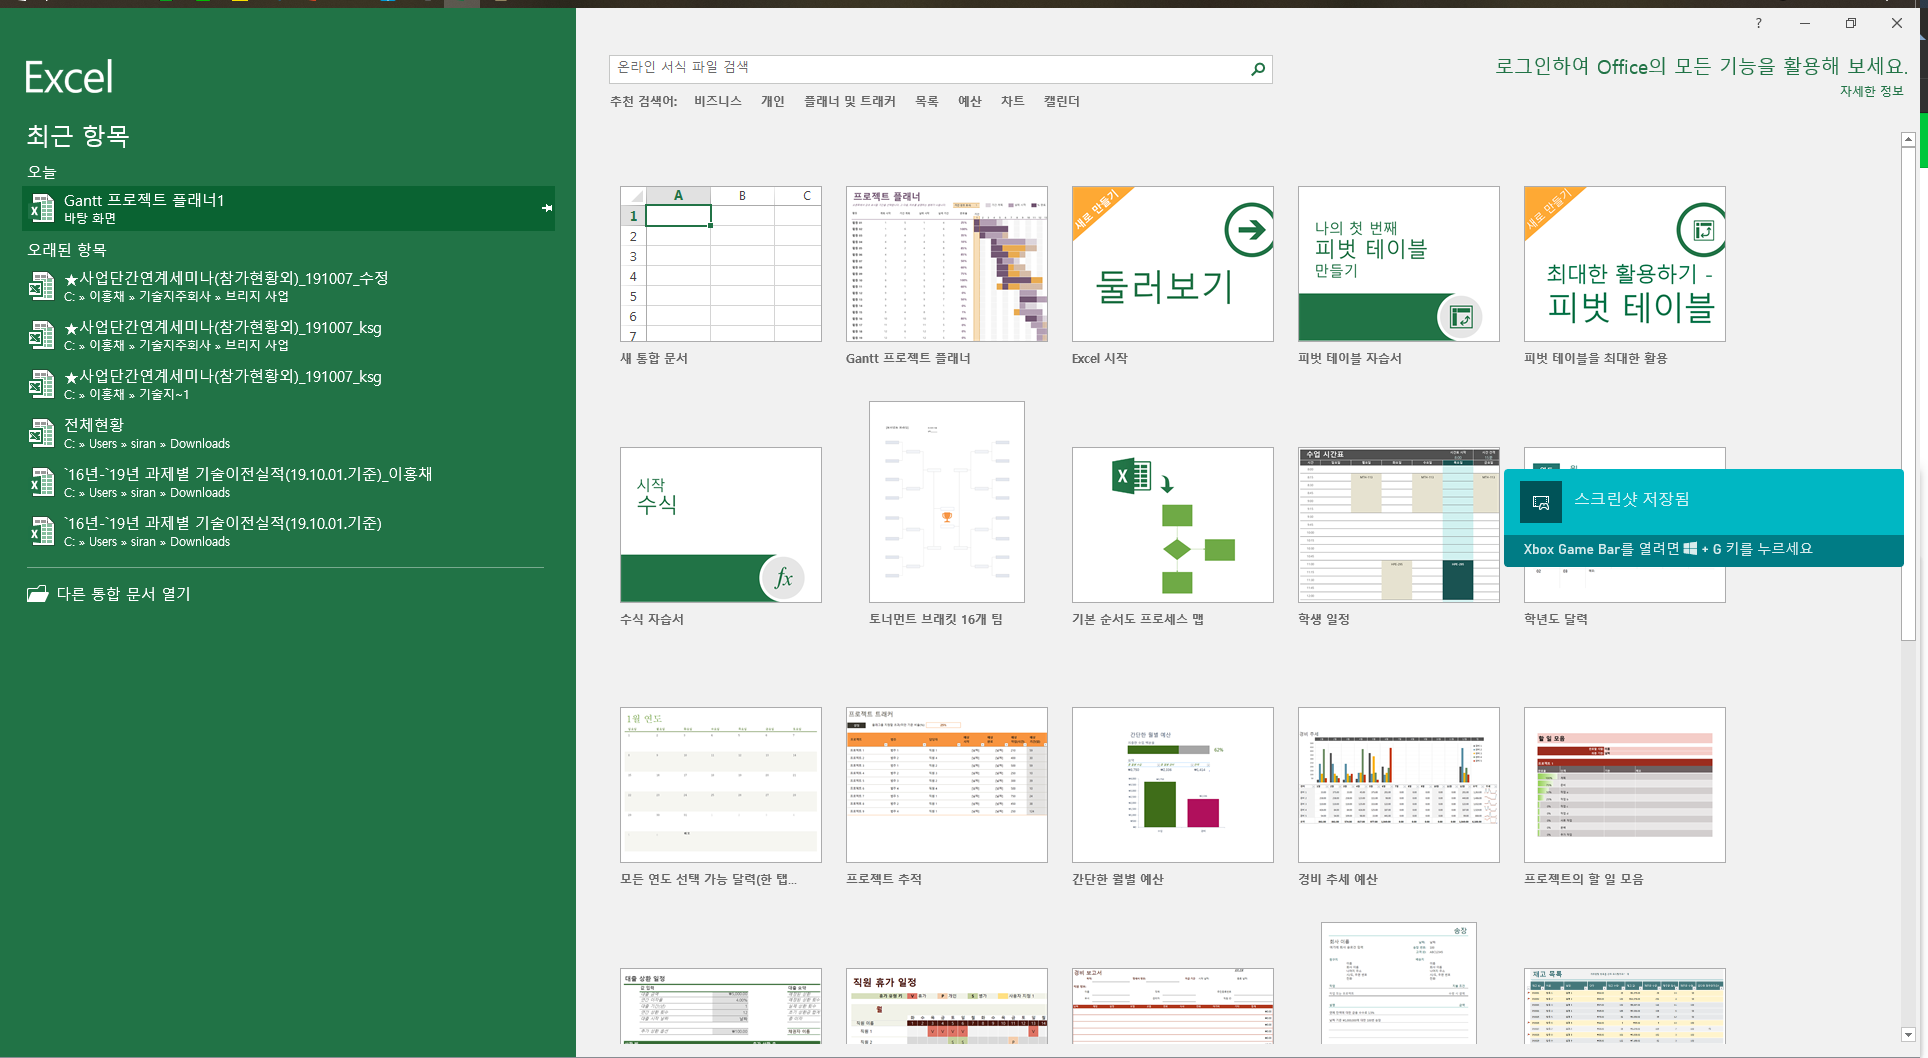Open the 대출 상환 일정 template thumbnail
Viewport: 1928px width, 1058px height.
point(721,1006)
